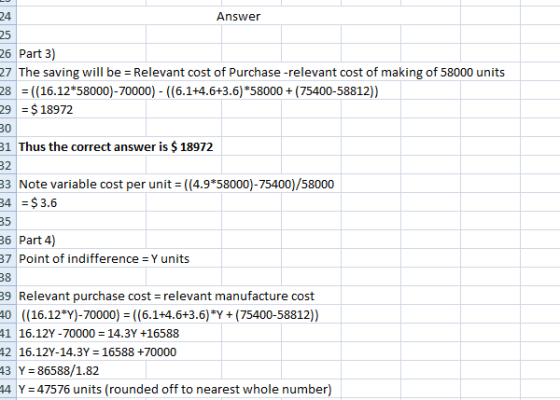Select the 'Y = 86588/1.82' cell
Viewport: 560px width, 400px height.
click(x=59, y=371)
